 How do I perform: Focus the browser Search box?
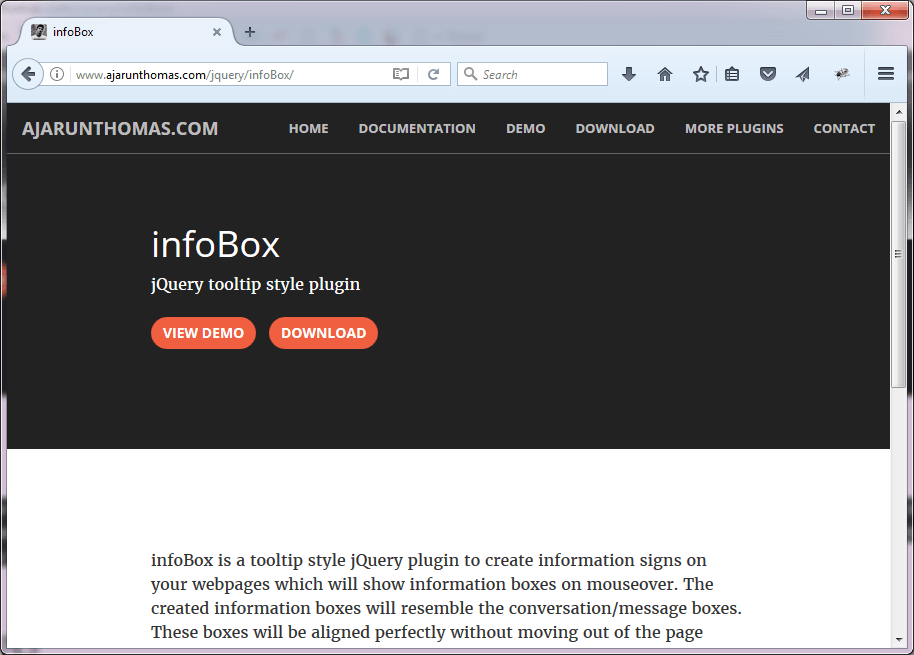tap(532, 74)
